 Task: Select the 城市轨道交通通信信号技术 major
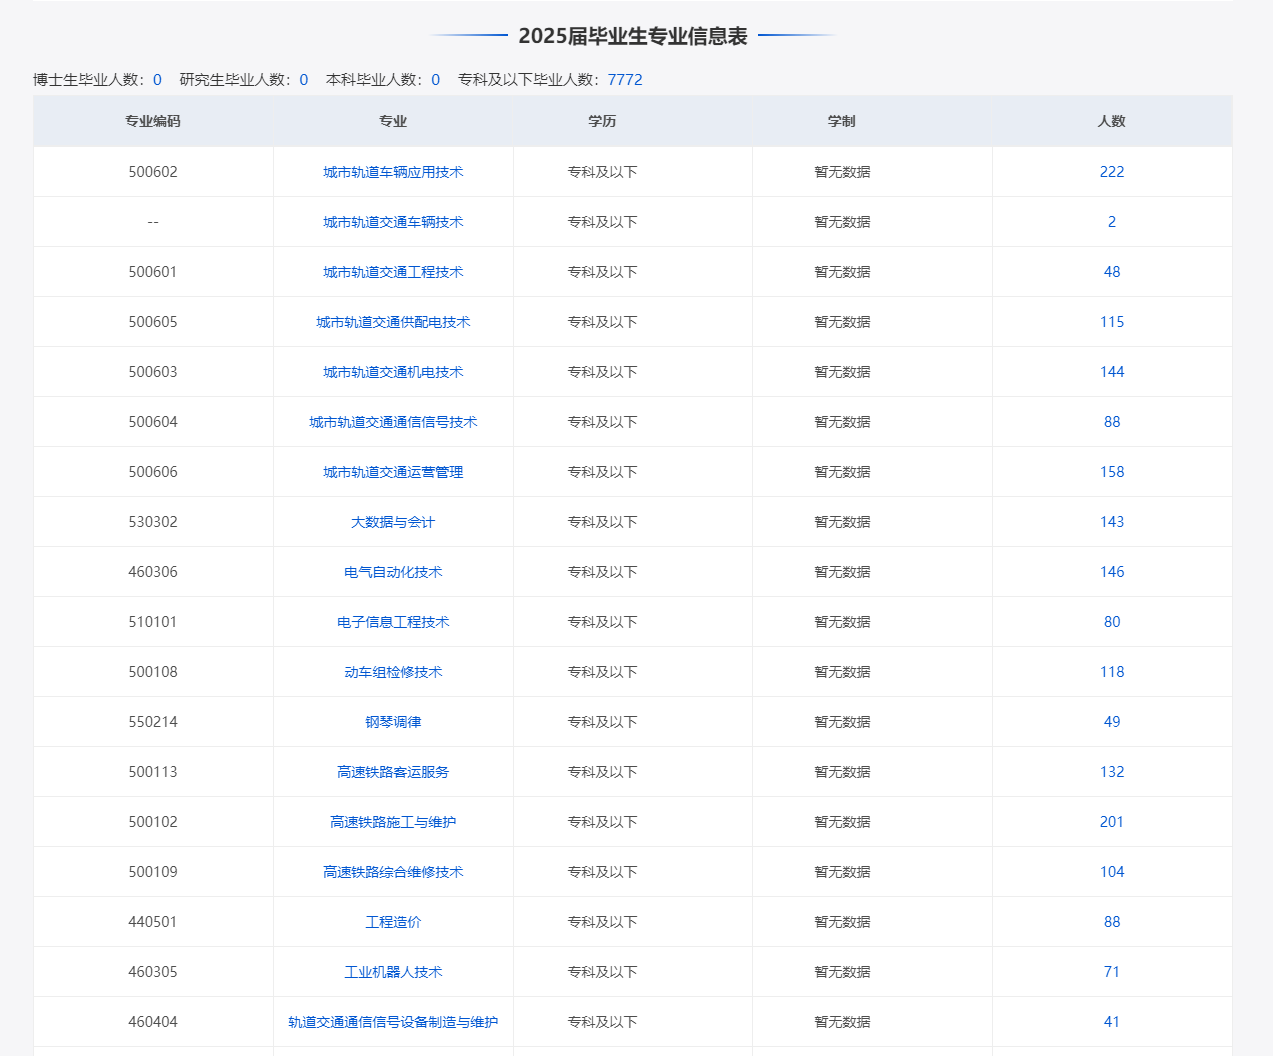(x=393, y=422)
